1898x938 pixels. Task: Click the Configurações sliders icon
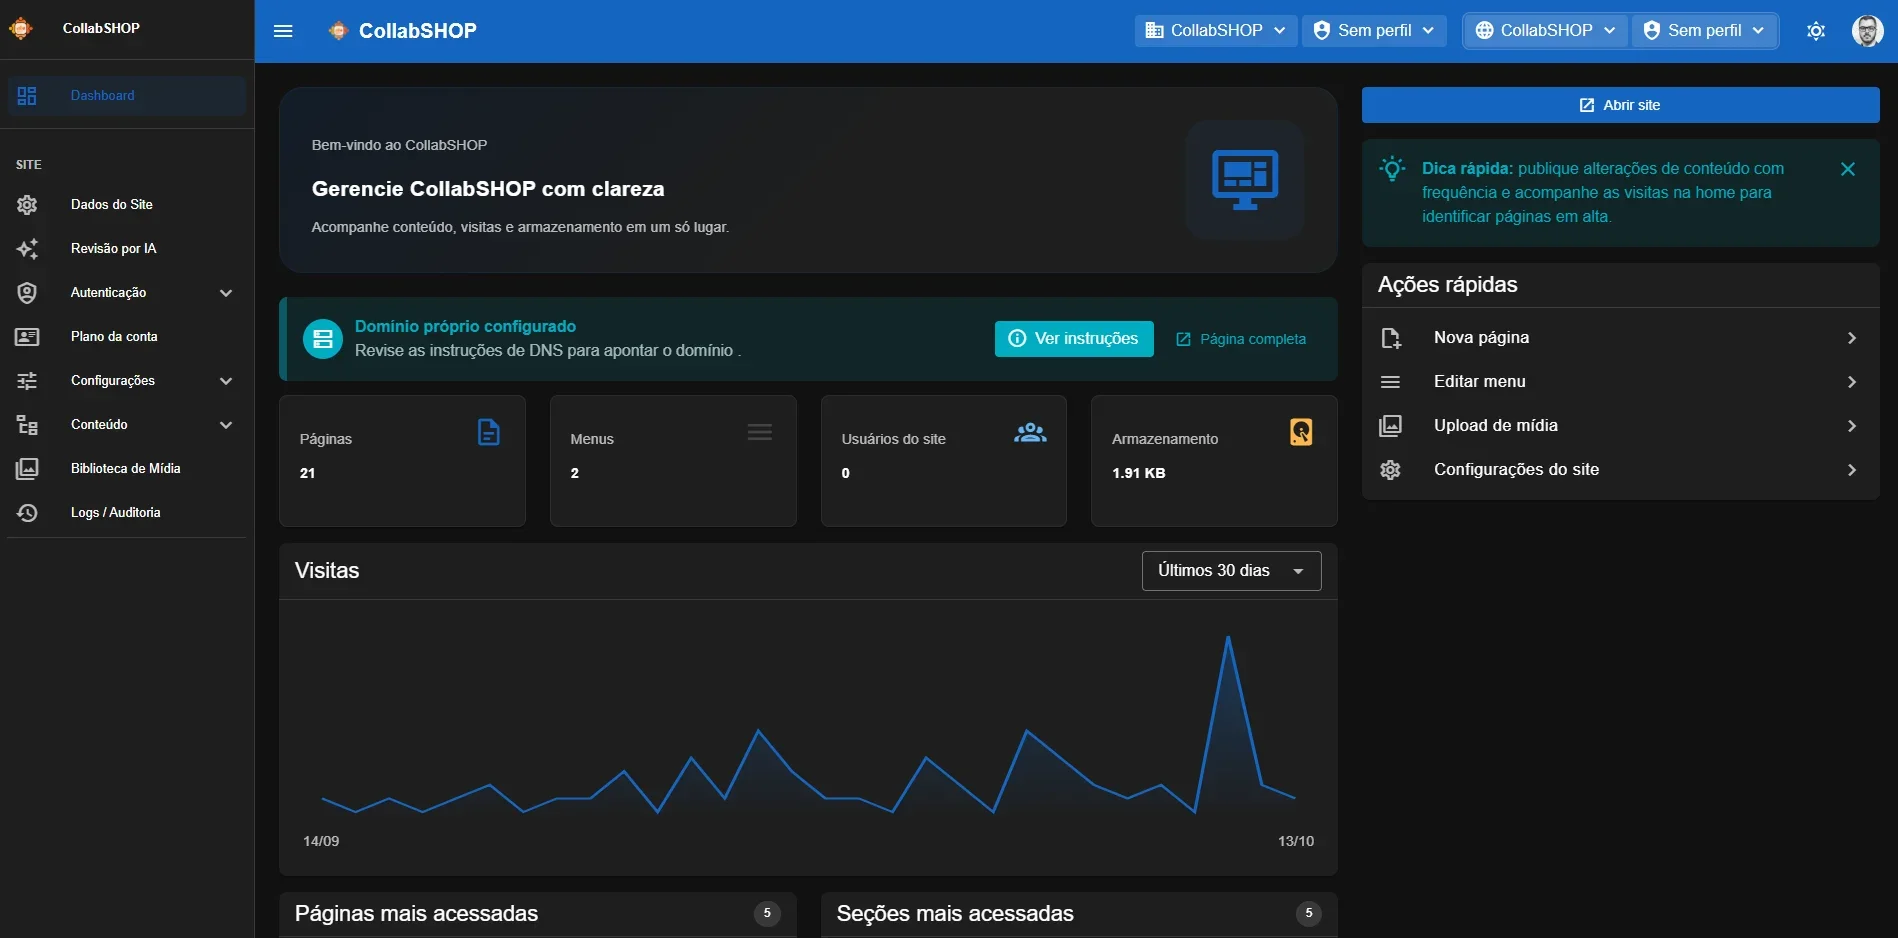27,381
